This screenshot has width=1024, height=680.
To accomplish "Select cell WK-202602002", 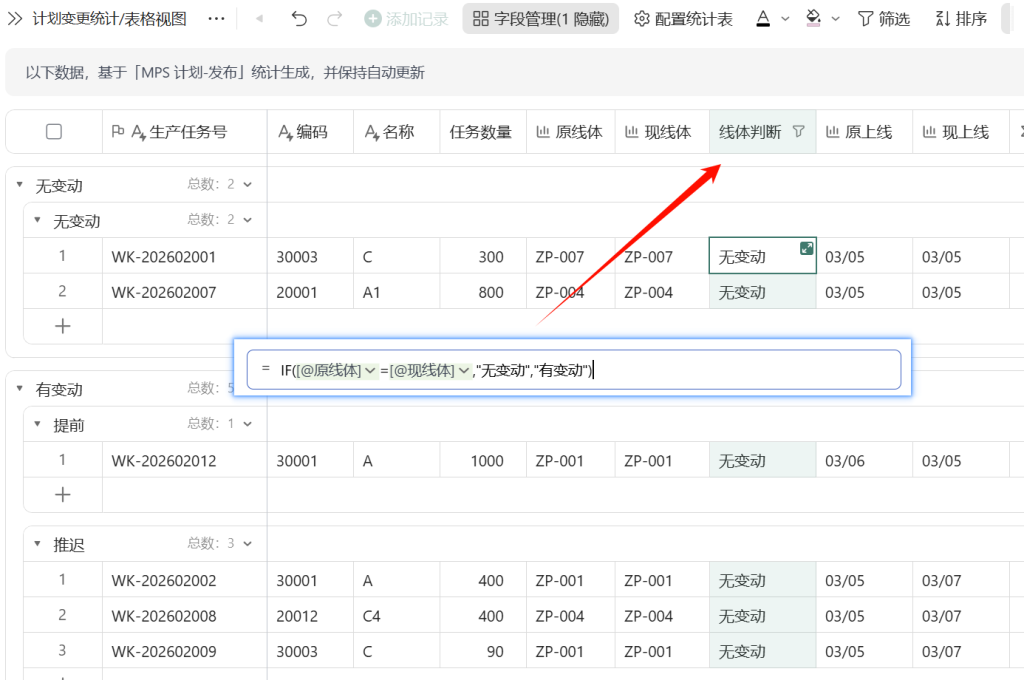I will pos(185,580).
